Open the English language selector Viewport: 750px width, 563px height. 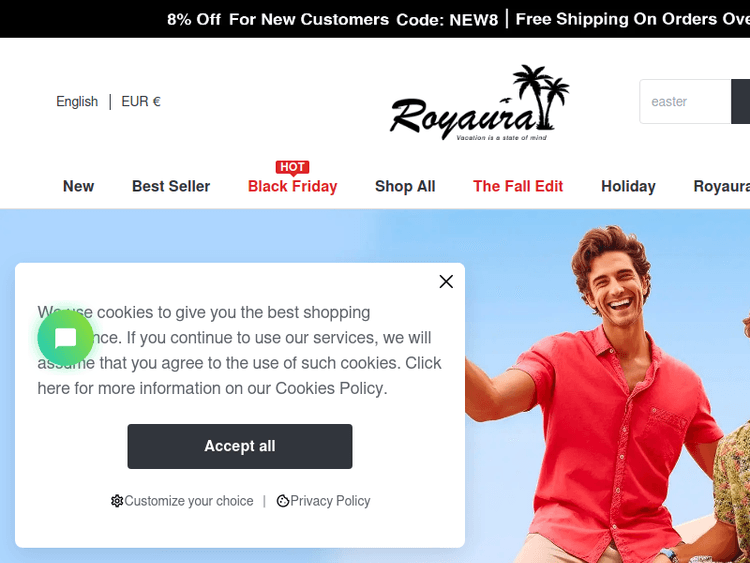point(77,101)
